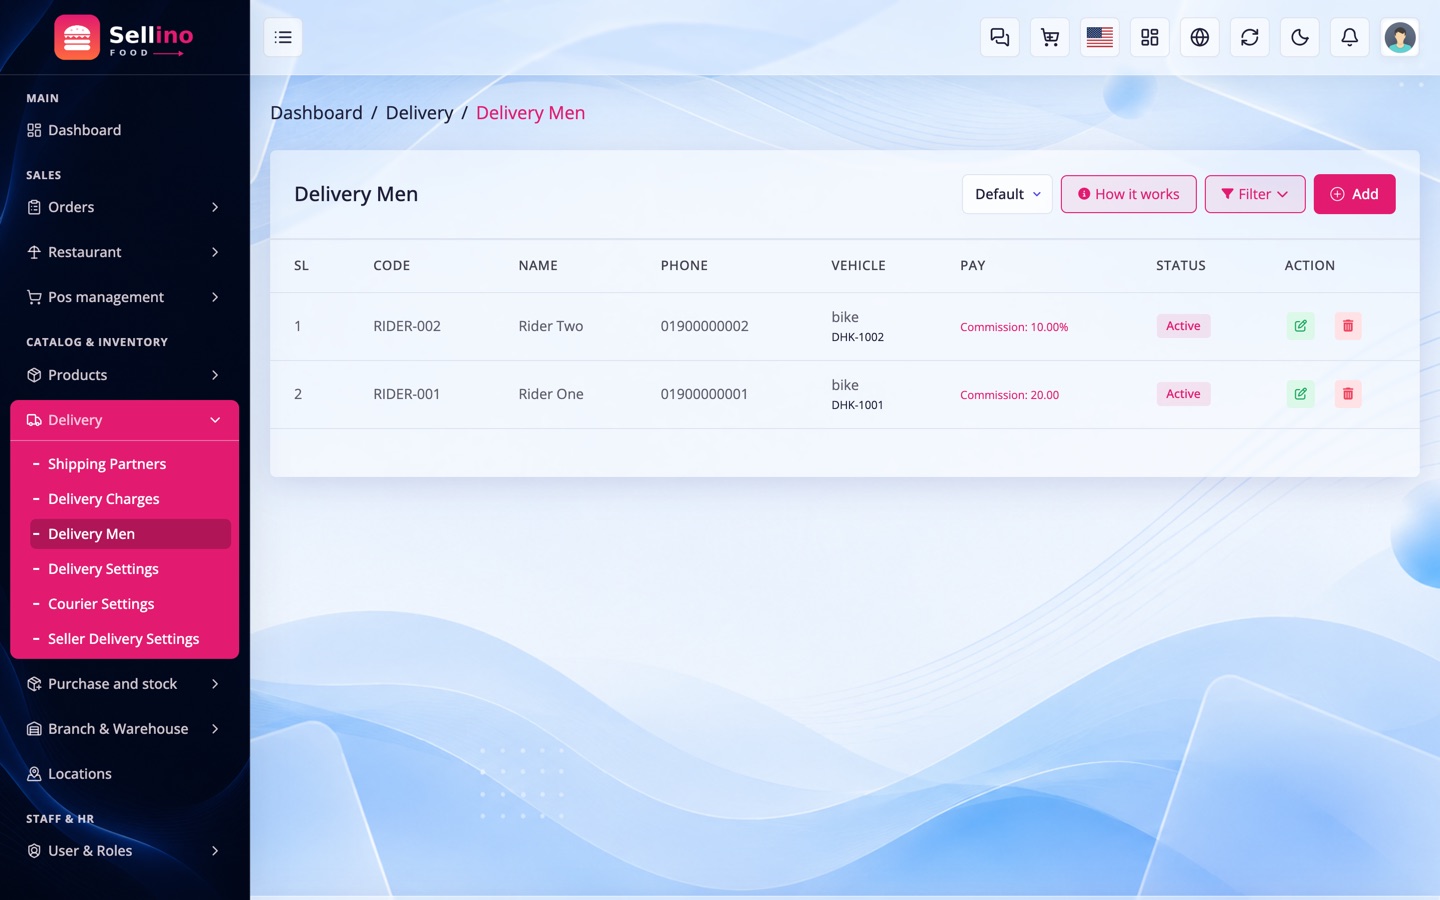Viewport: 1440px width, 900px height.
Task: Expand the Pos management menu
Action: point(125,297)
